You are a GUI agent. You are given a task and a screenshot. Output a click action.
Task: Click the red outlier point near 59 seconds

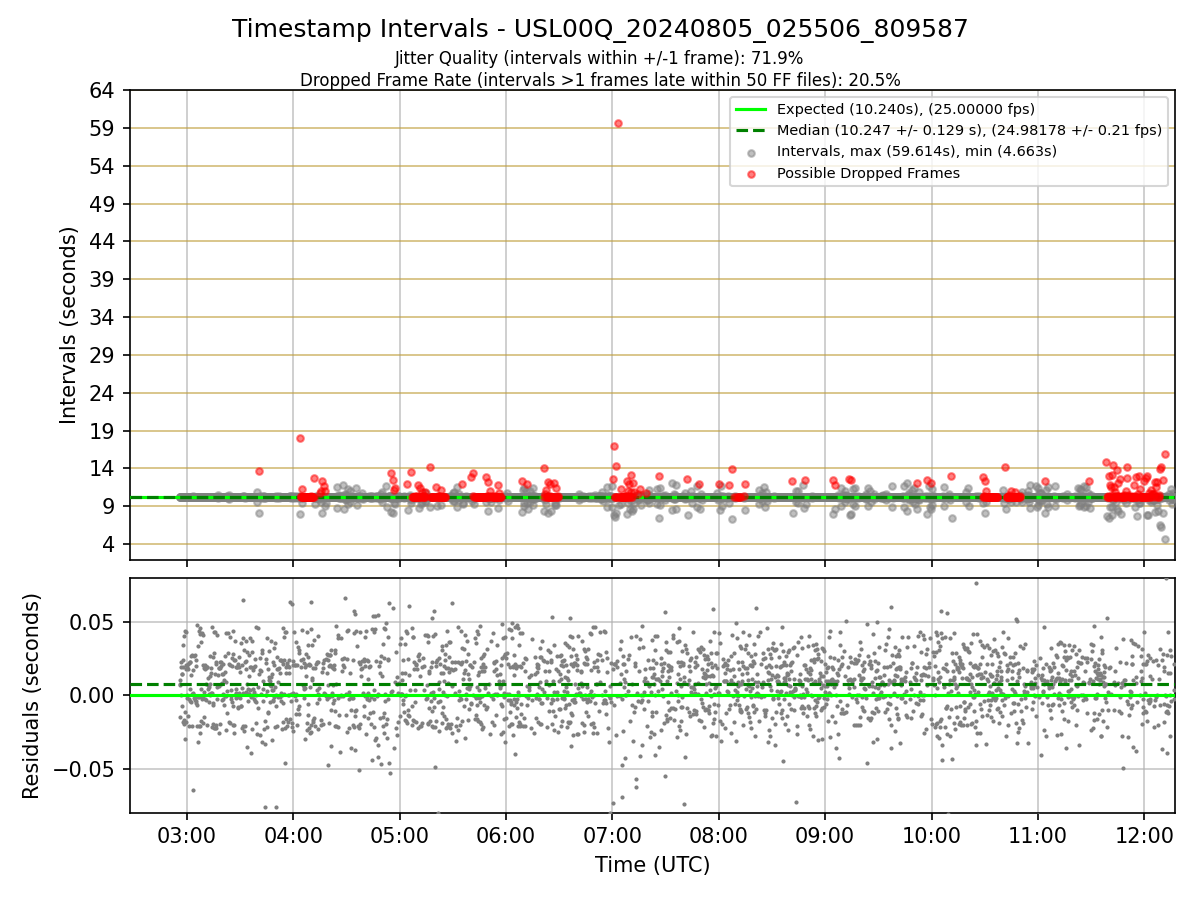pos(618,123)
